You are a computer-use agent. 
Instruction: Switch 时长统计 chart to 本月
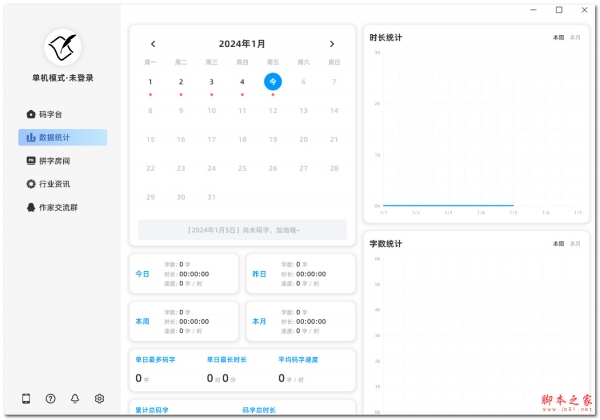coord(575,37)
